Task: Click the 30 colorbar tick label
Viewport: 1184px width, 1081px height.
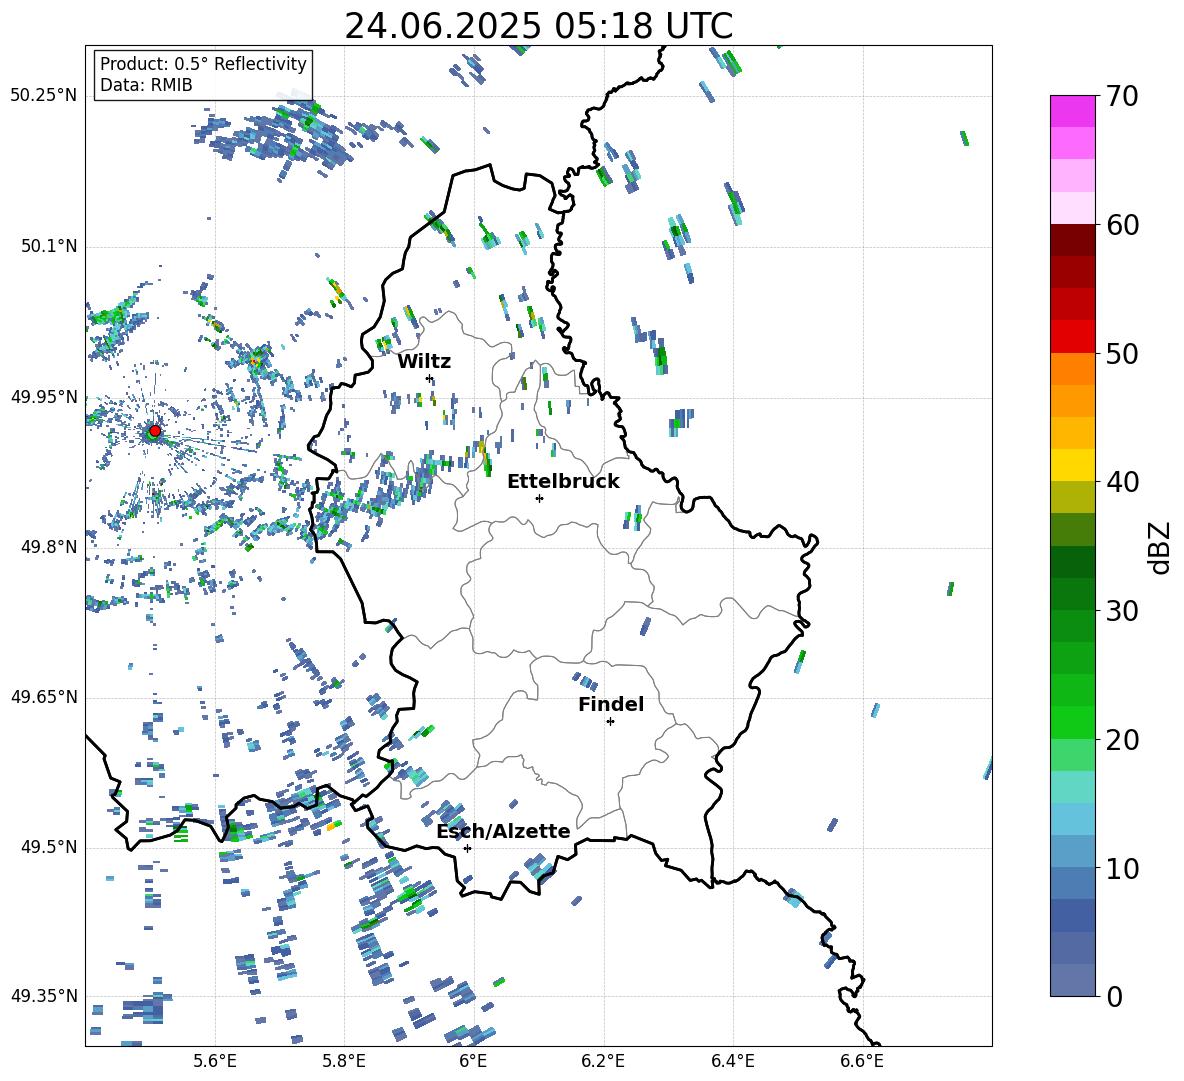Action: (1122, 611)
